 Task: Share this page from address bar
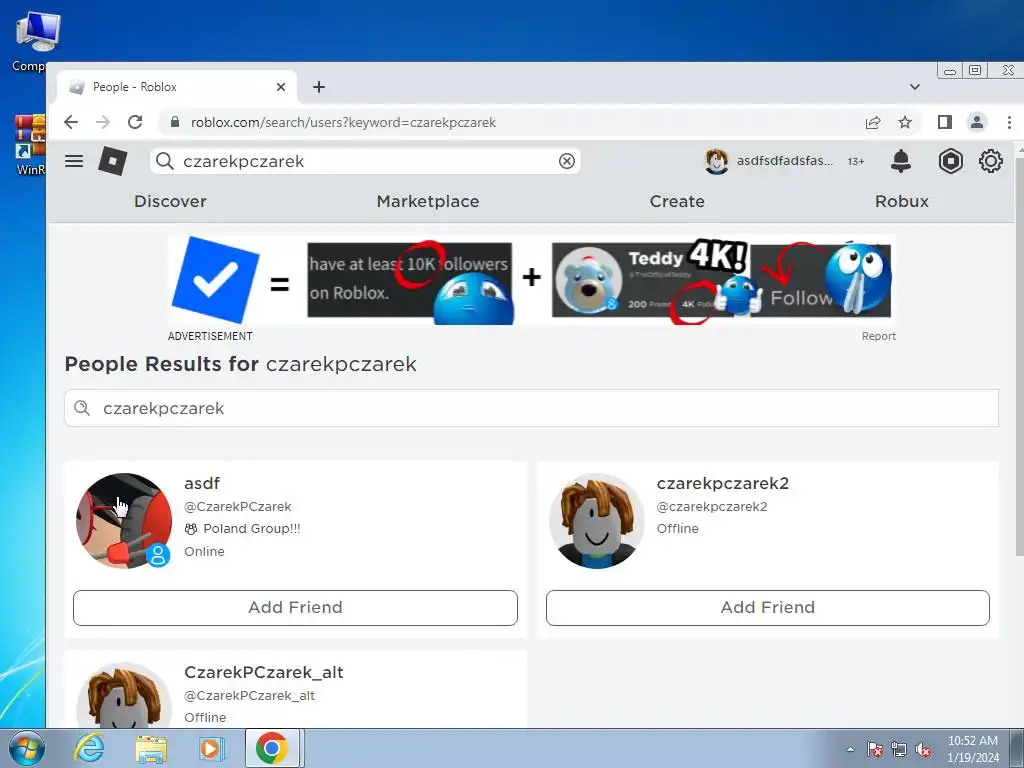[872, 122]
